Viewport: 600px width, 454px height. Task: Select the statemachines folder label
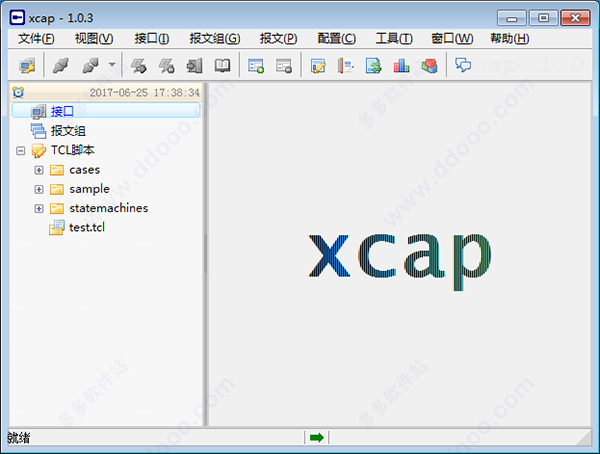(x=109, y=208)
